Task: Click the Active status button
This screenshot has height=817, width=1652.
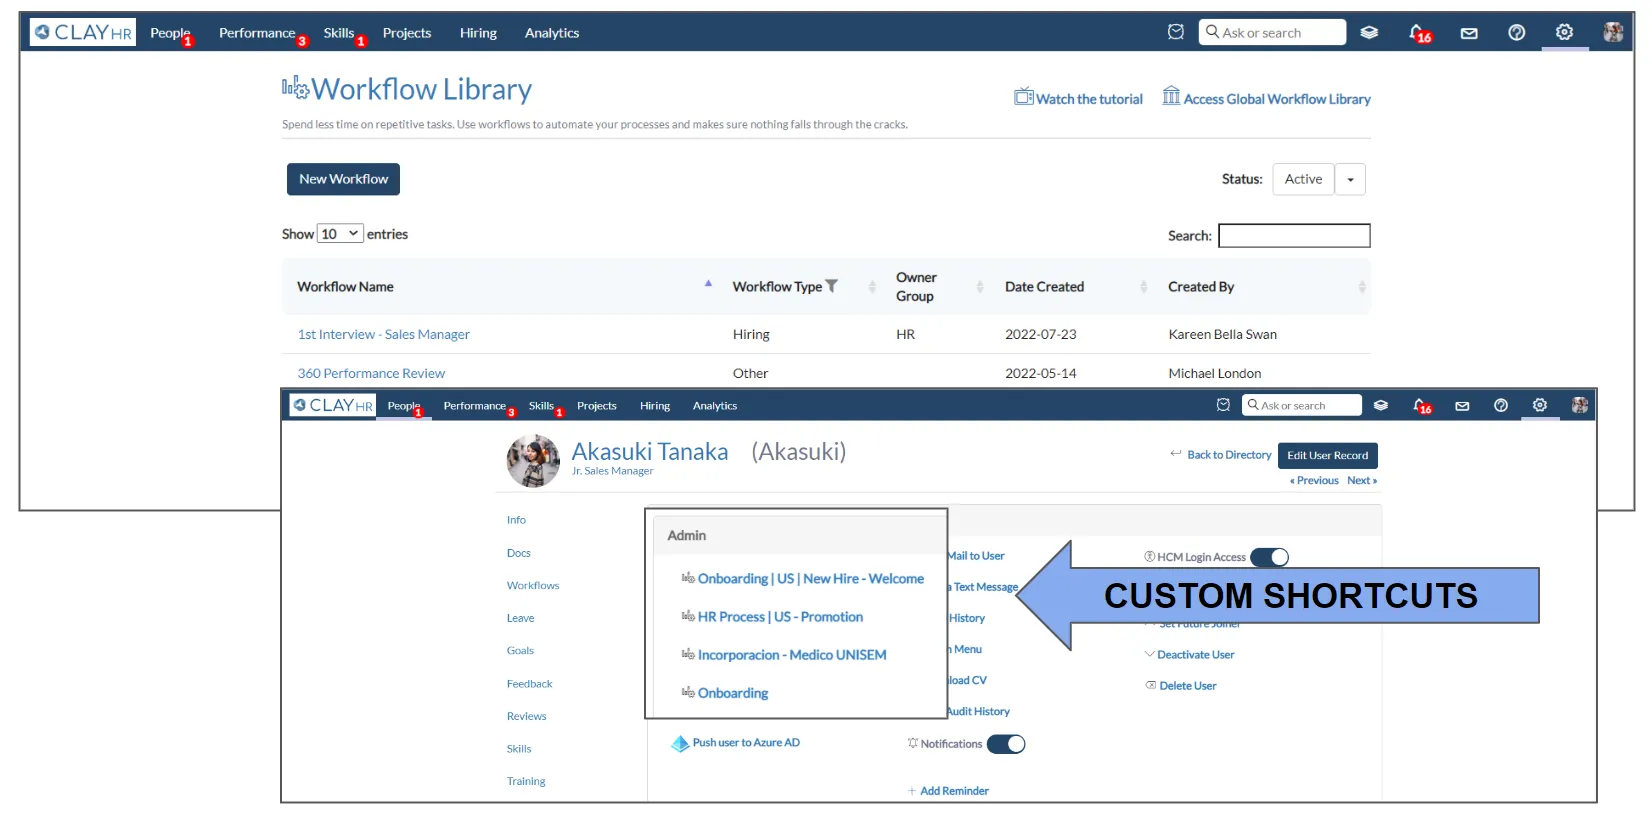Action: point(1303,180)
